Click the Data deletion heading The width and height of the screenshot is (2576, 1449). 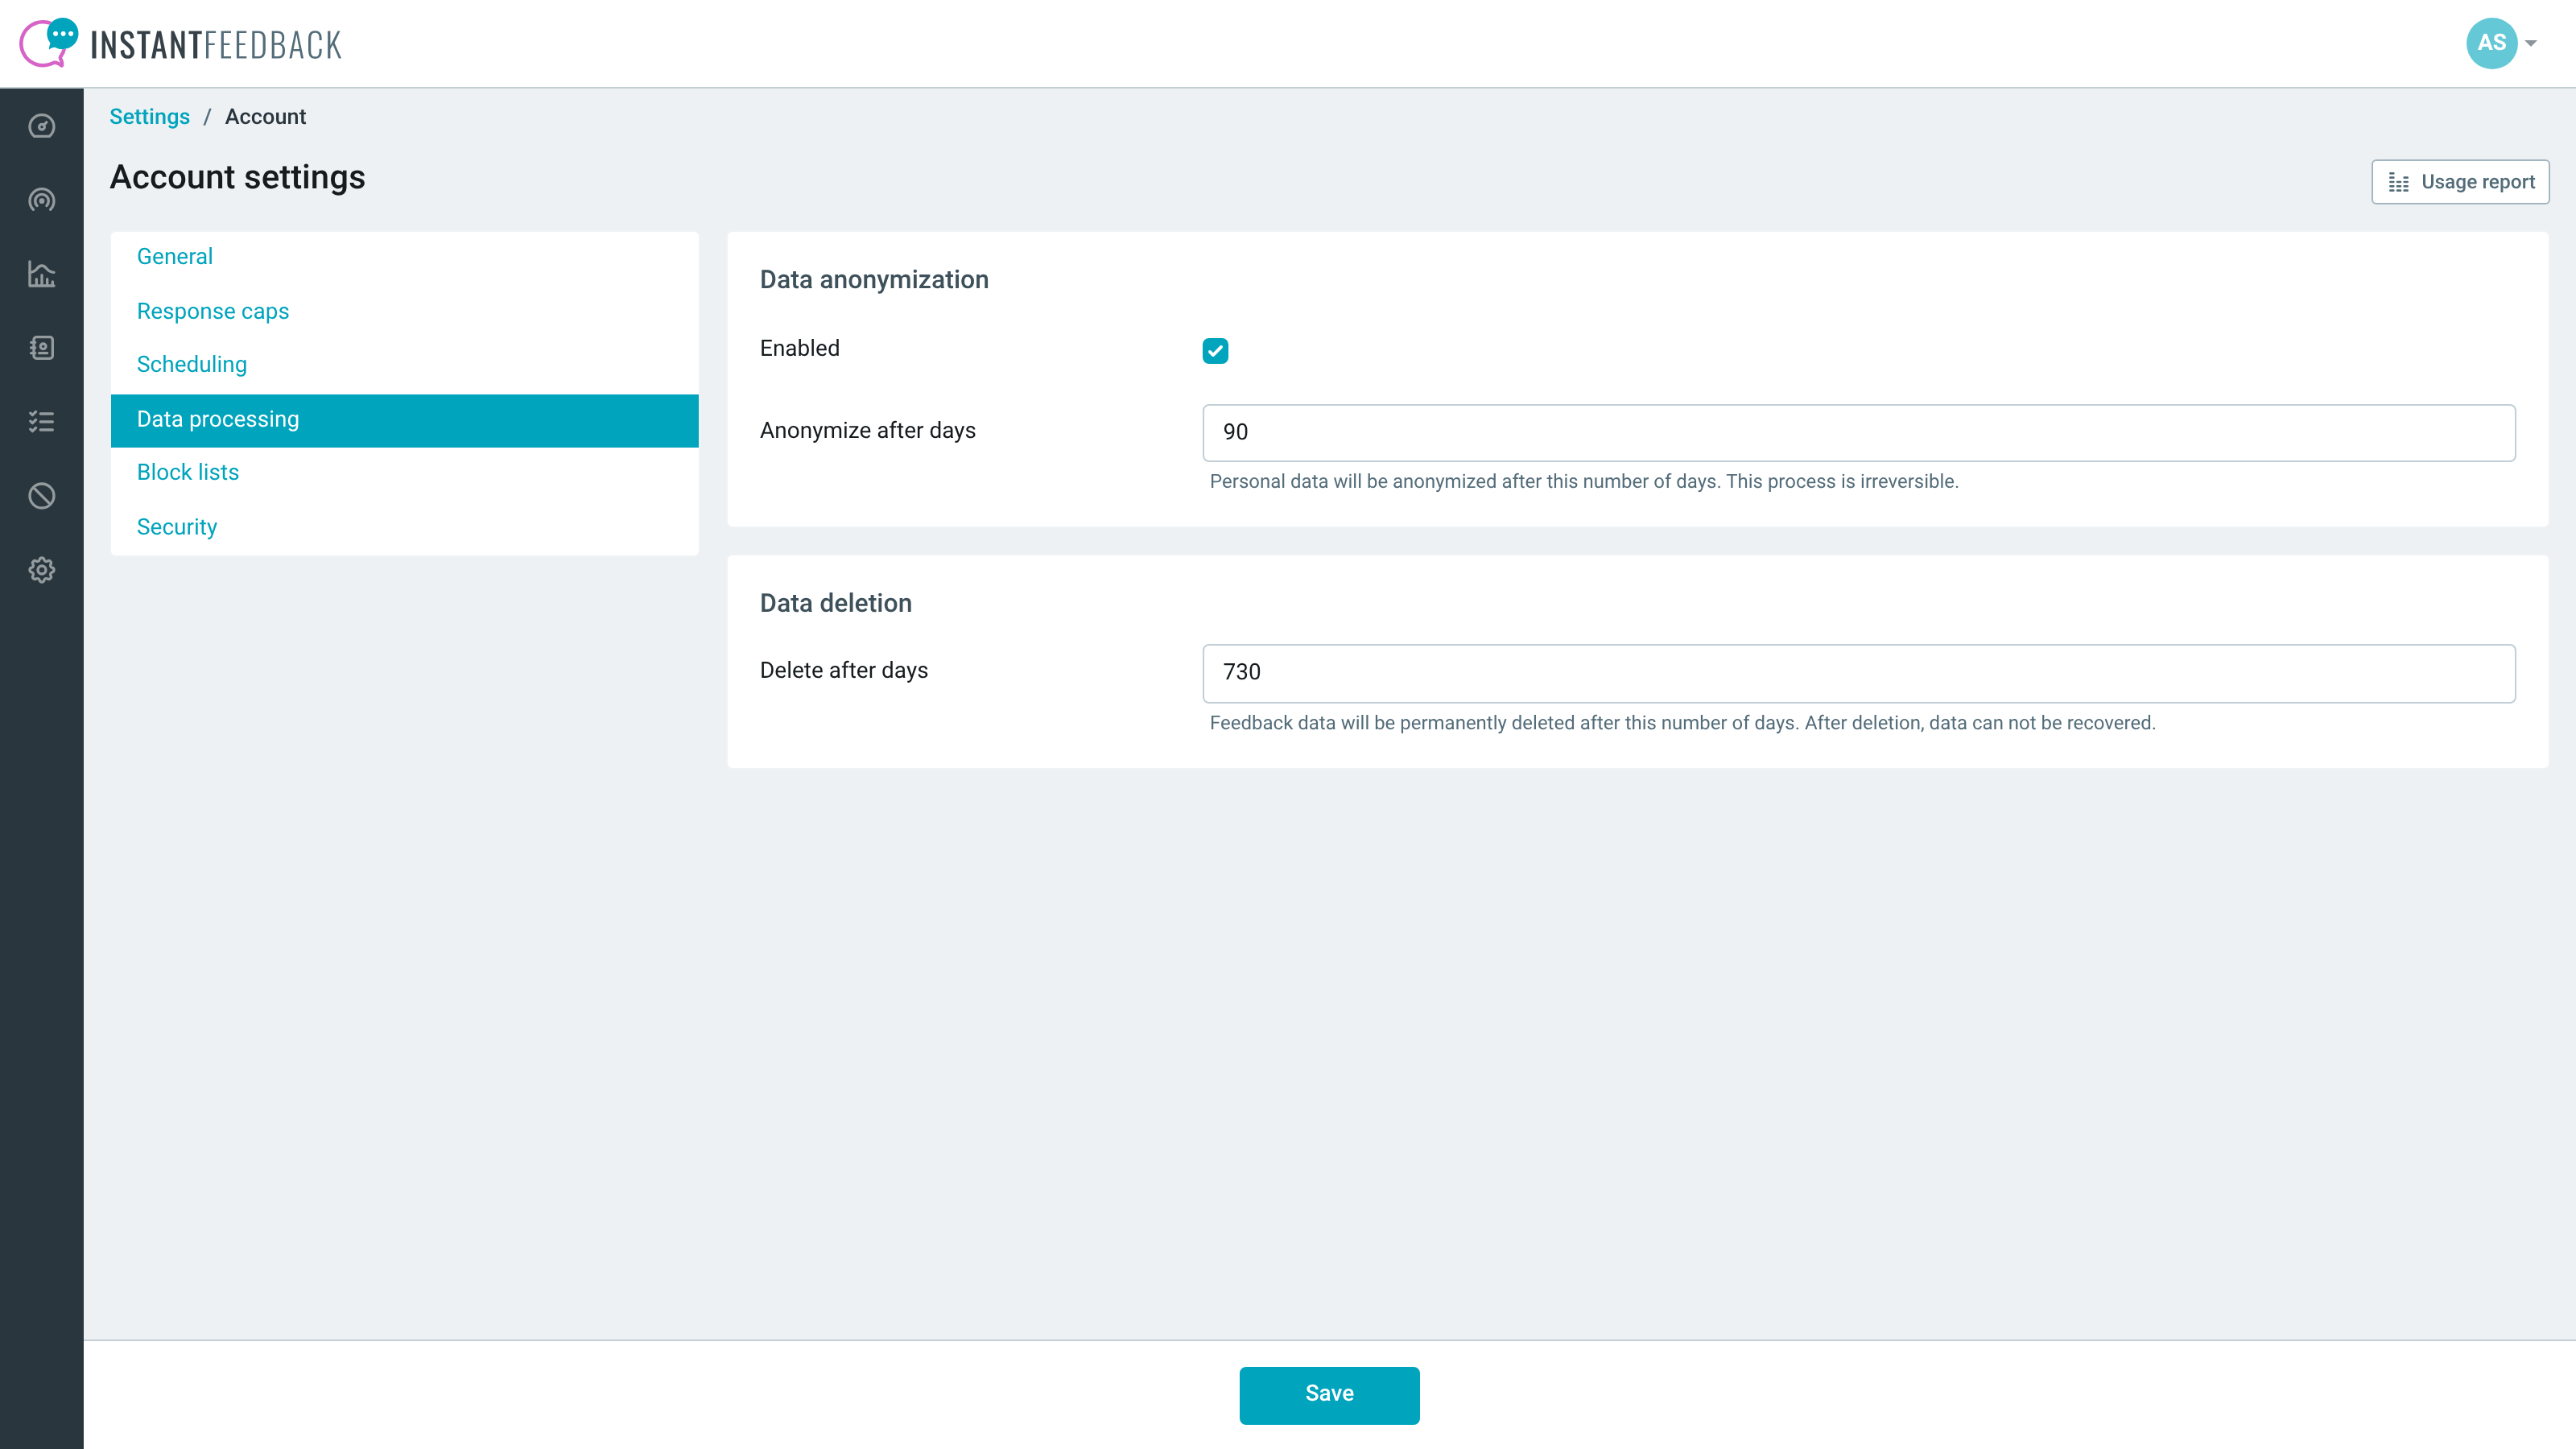[x=836, y=603]
